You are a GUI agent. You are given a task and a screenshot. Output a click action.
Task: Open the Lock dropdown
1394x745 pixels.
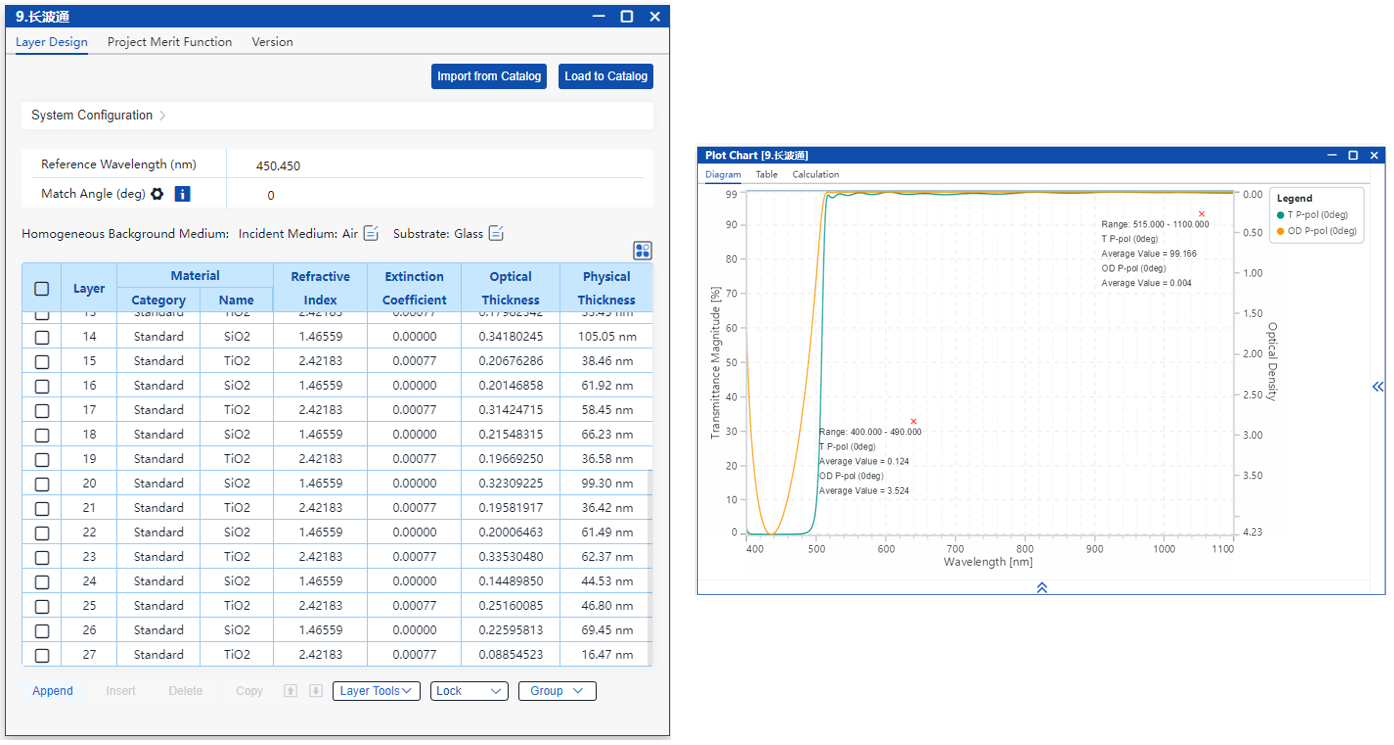pos(469,691)
